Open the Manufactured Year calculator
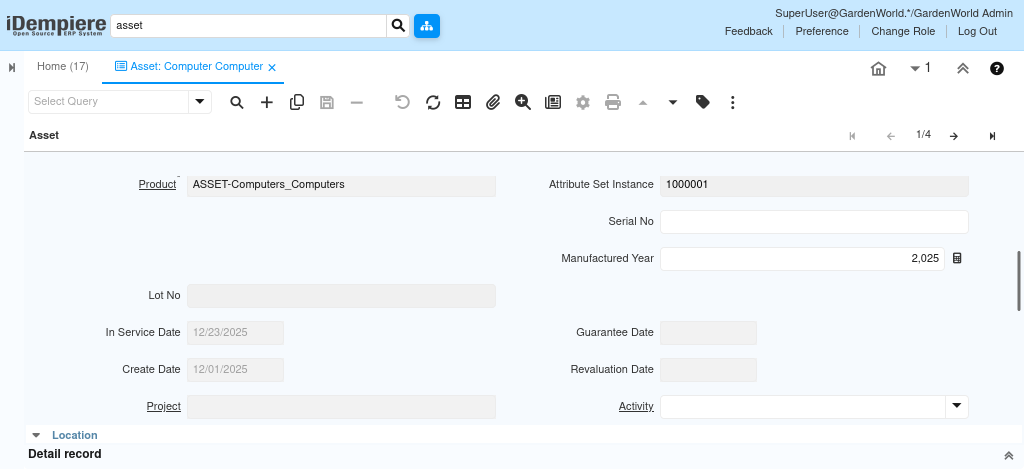1024x469 pixels. click(957, 258)
